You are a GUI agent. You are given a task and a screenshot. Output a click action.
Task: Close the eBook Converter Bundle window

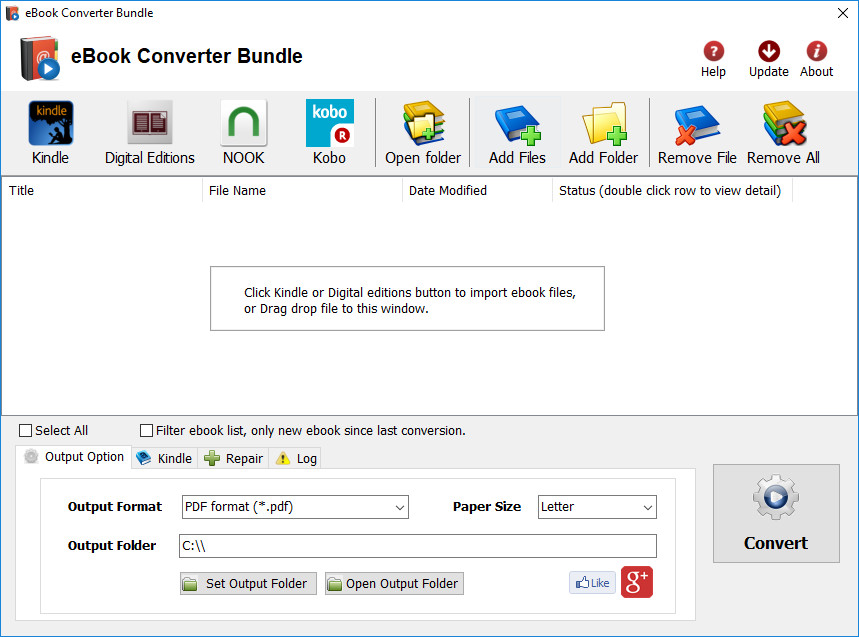pos(843,13)
